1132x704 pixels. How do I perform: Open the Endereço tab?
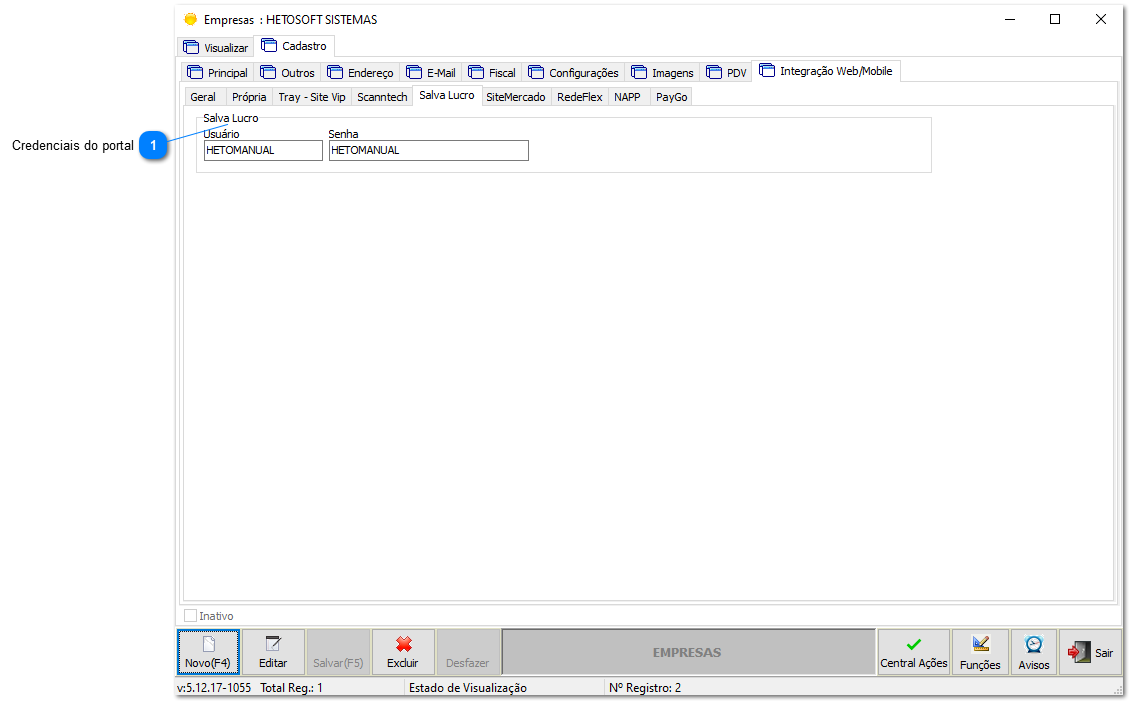point(361,72)
